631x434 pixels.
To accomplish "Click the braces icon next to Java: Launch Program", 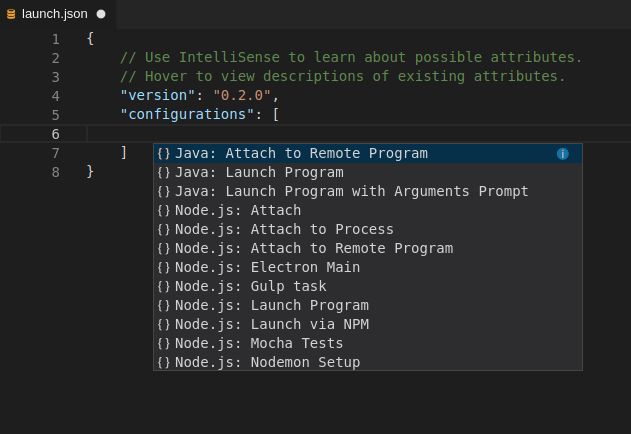I will coord(164,173).
